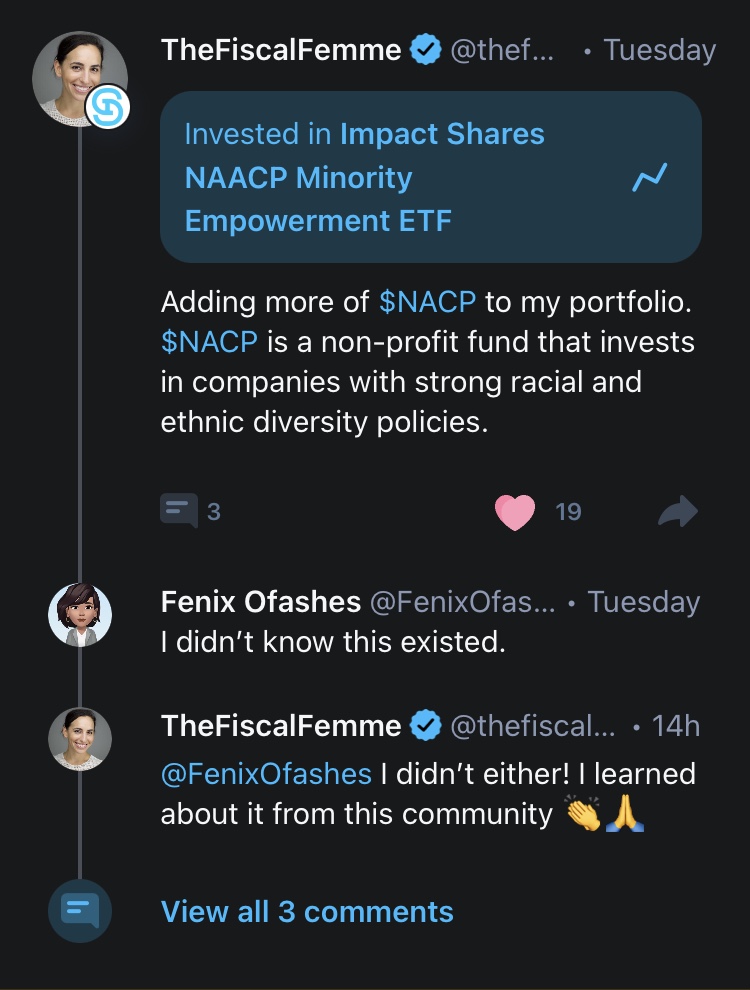Screen dimensions: 750x990
Task: Click first $NACP ticker link
Action: click(x=428, y=301)
